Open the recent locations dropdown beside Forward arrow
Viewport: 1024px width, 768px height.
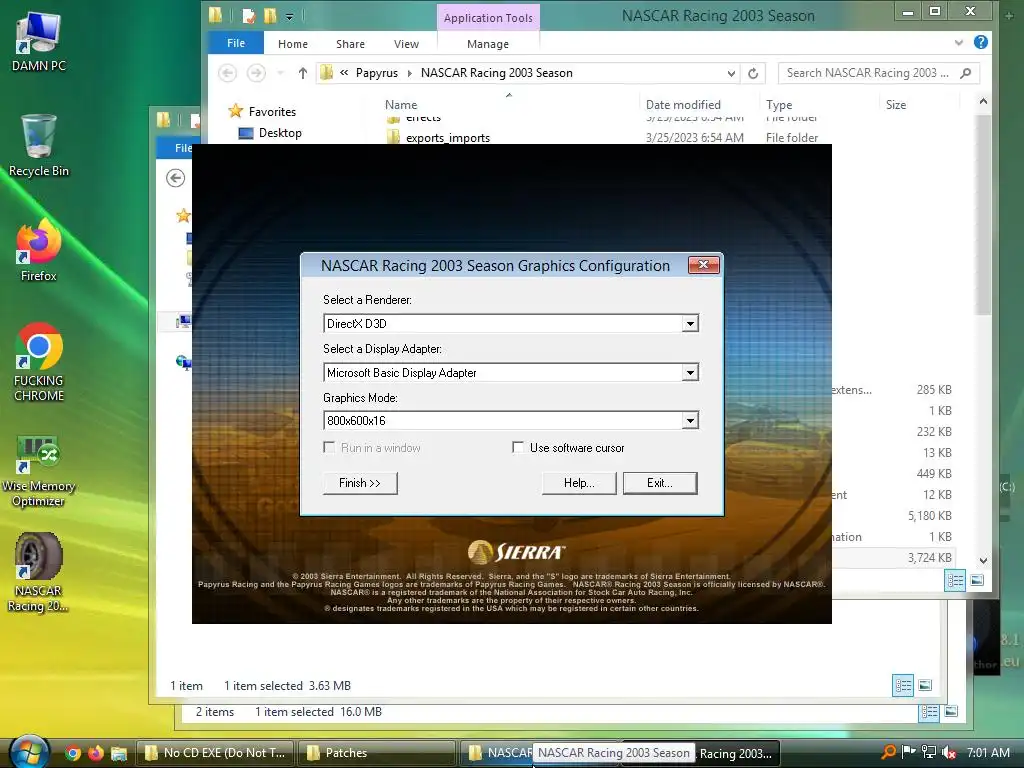280,73
